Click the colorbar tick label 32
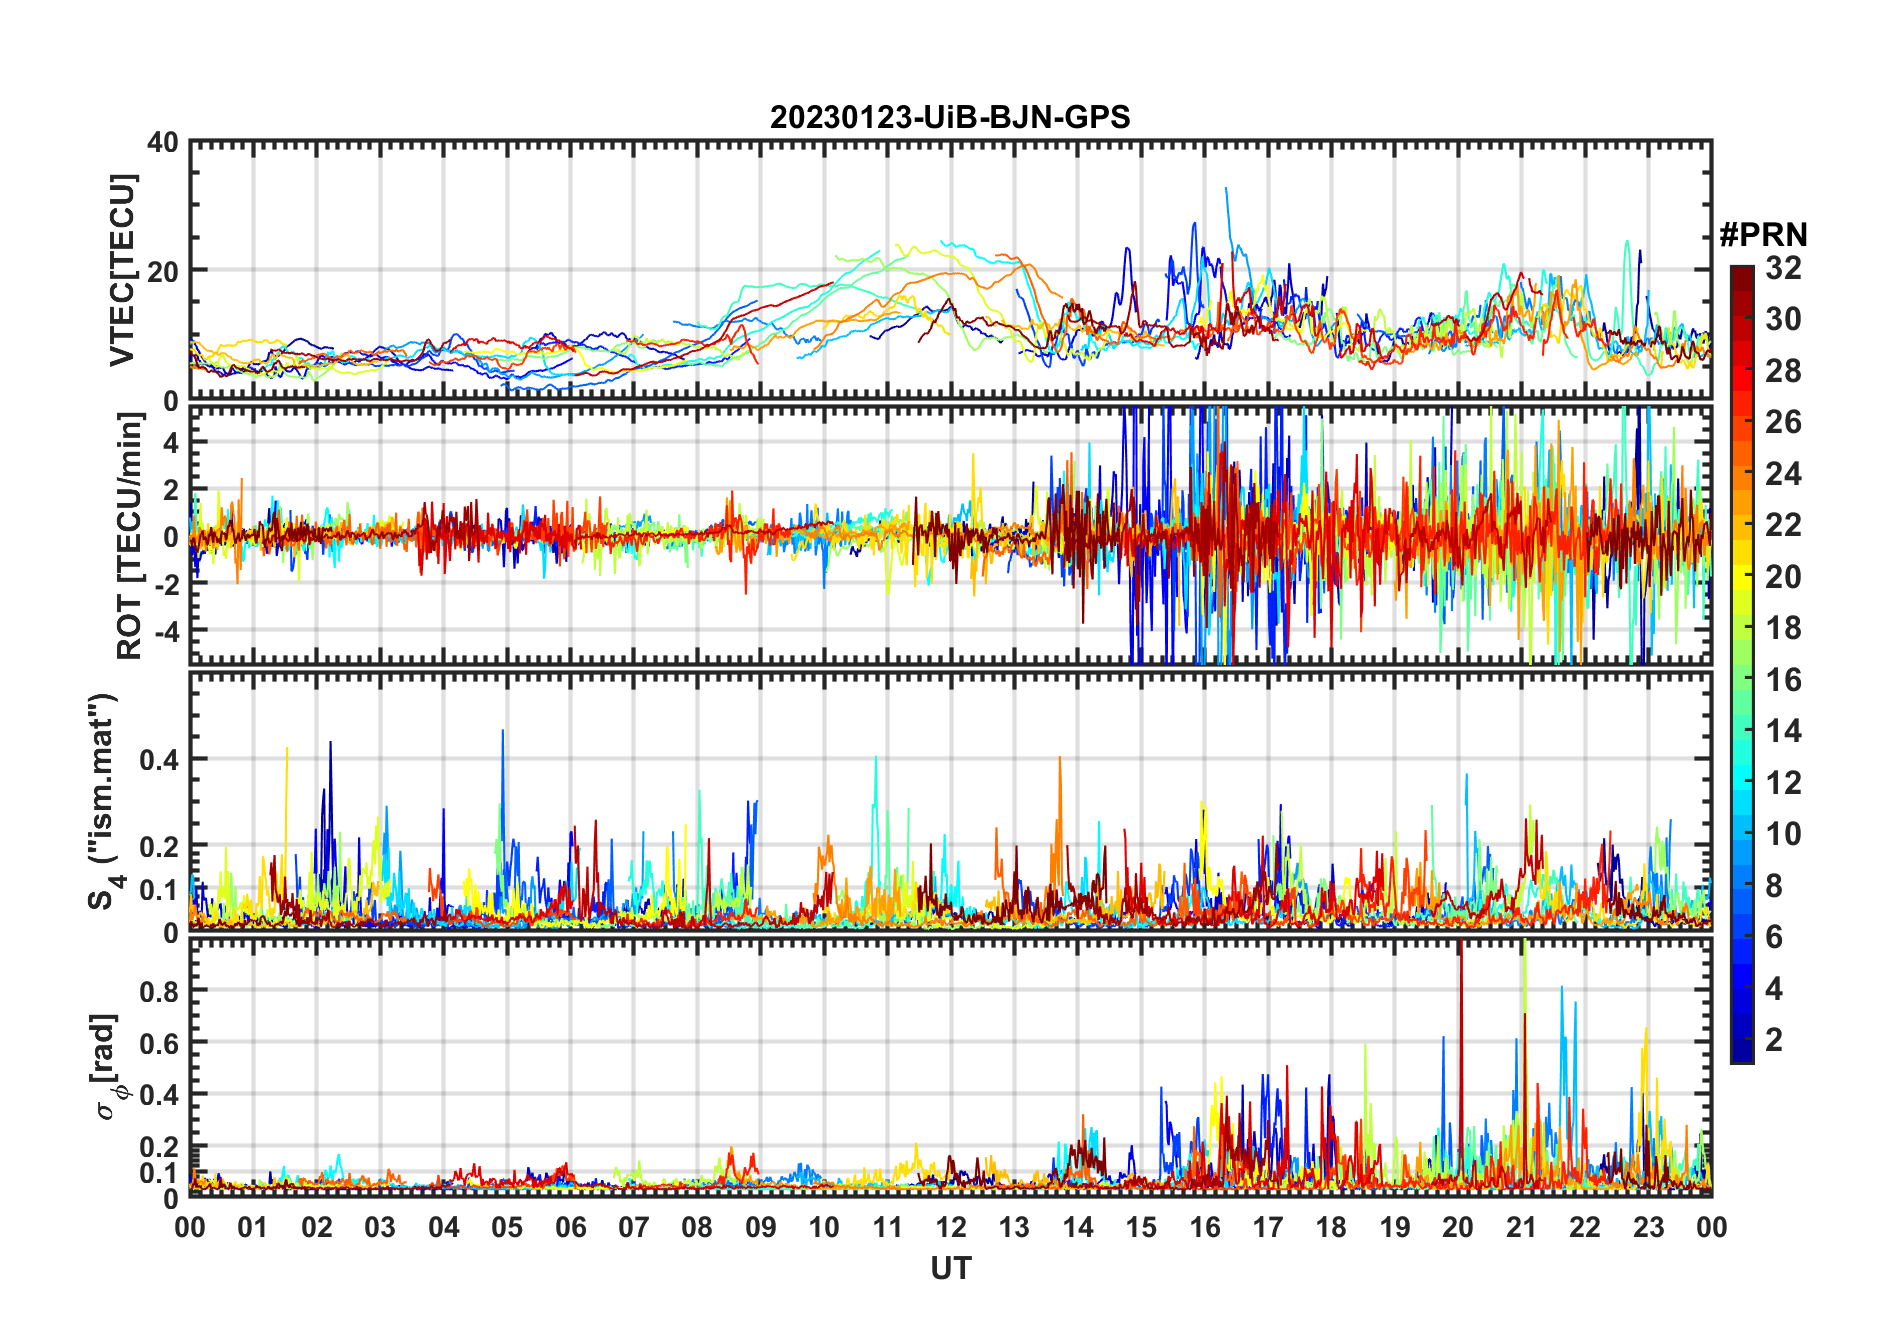The image size is (1902, 1330). (1783, 268)
